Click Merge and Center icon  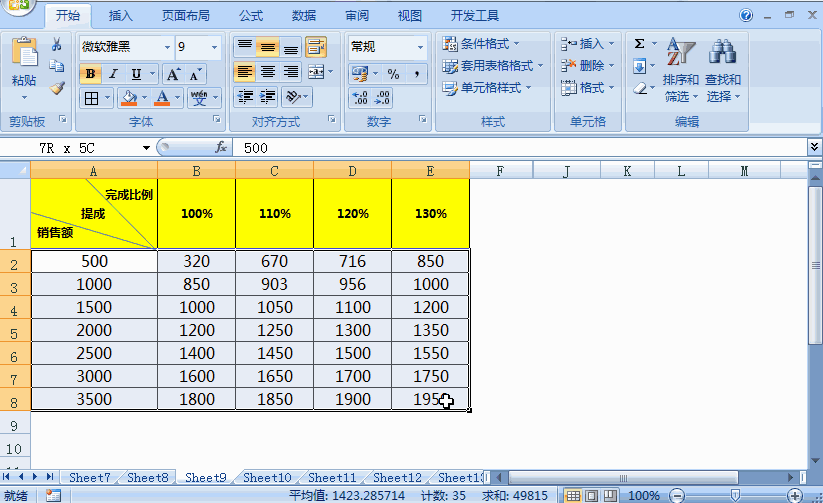pos(316,71)
